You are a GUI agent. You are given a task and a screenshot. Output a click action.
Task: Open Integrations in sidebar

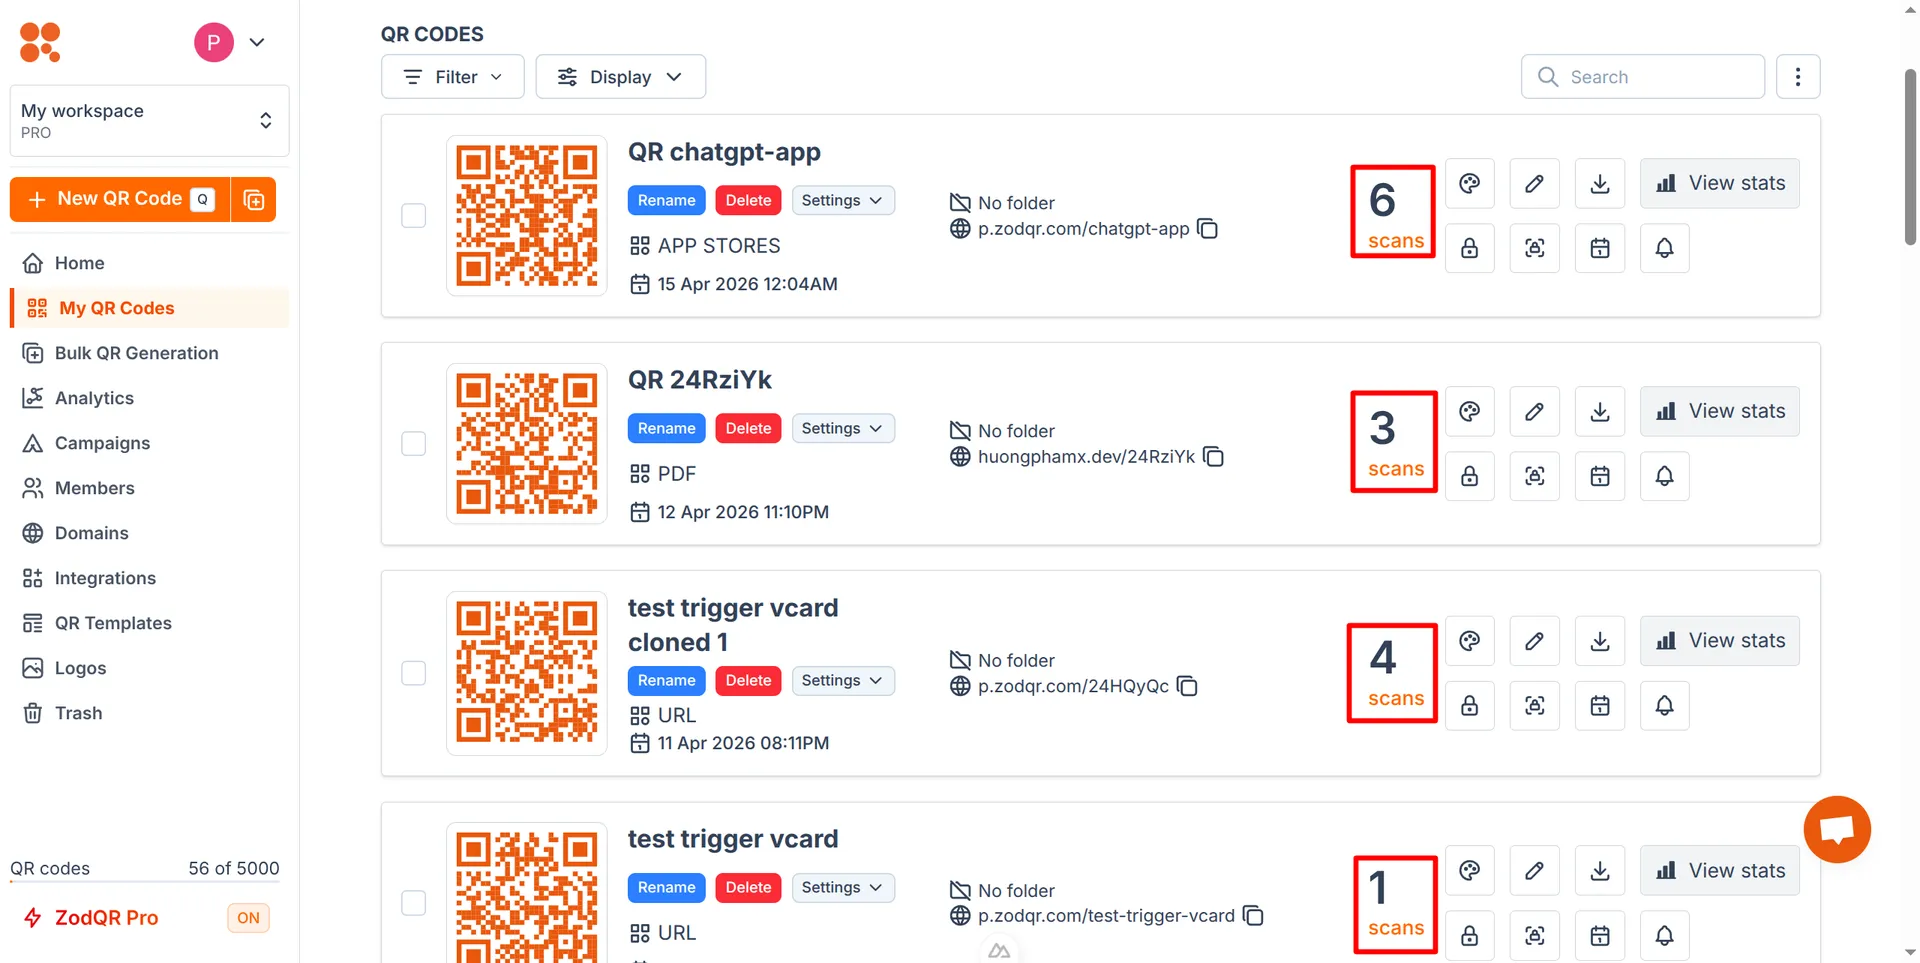tap(149, 578)
